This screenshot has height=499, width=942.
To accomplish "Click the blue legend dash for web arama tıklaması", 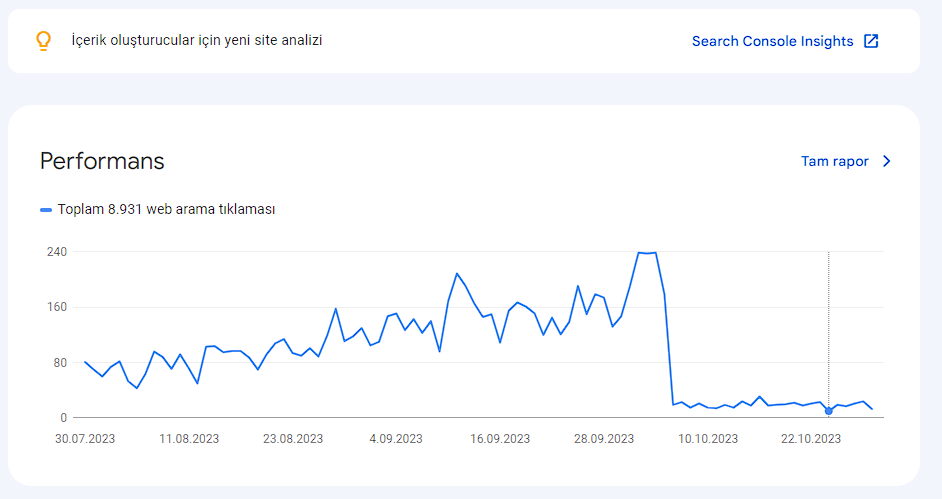I will [46, 210].
